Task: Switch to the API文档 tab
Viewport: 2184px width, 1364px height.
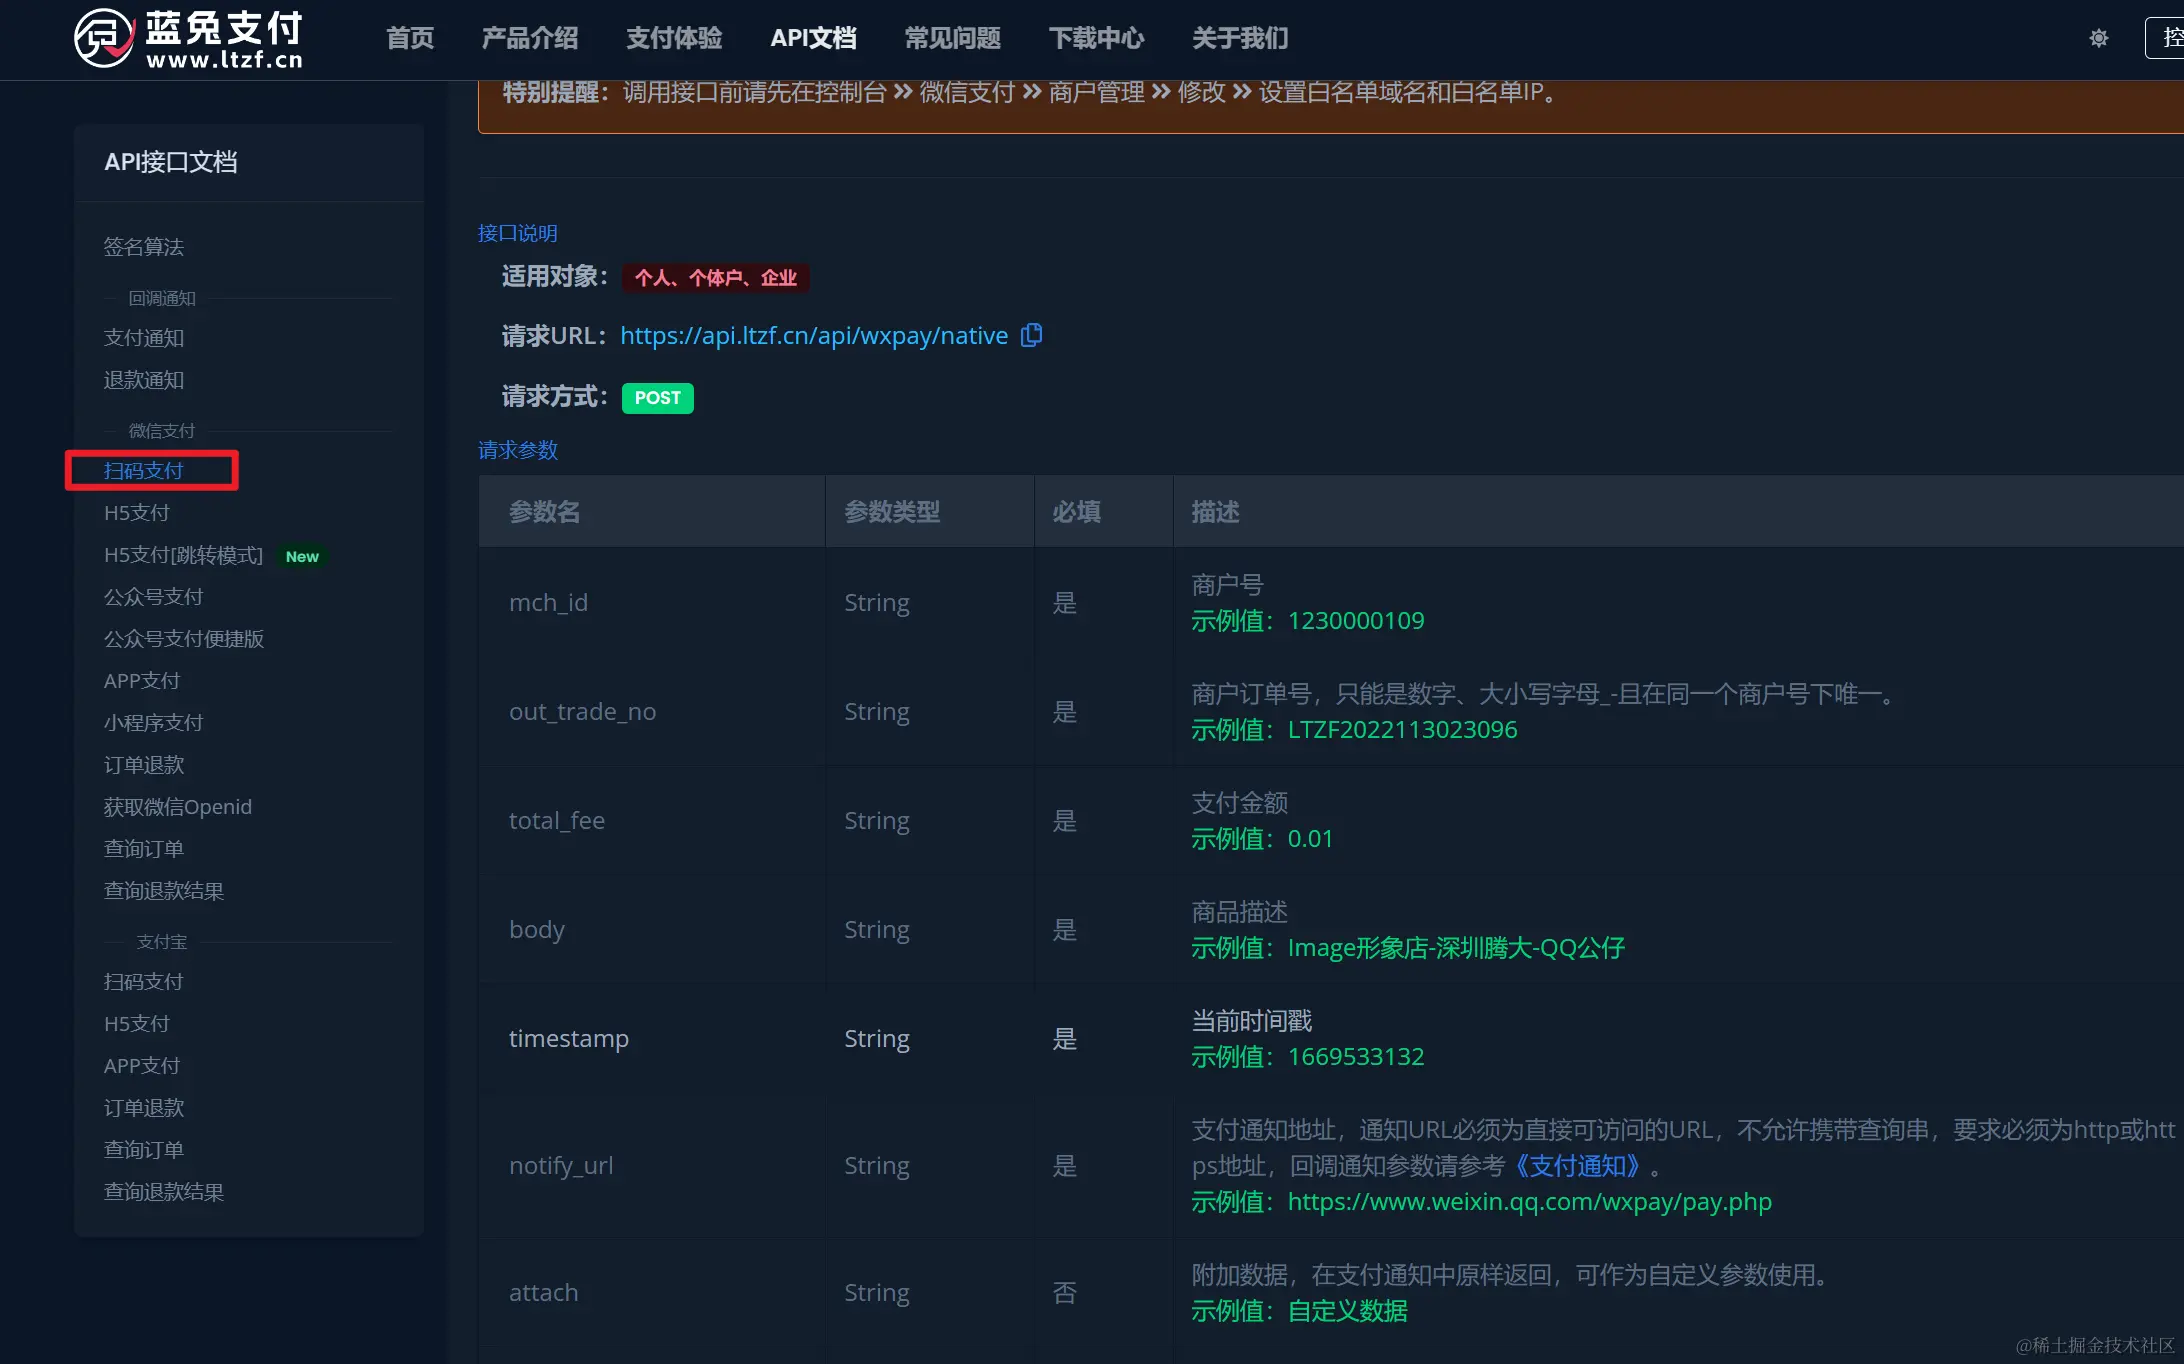Action: click(x=813, y=38)
